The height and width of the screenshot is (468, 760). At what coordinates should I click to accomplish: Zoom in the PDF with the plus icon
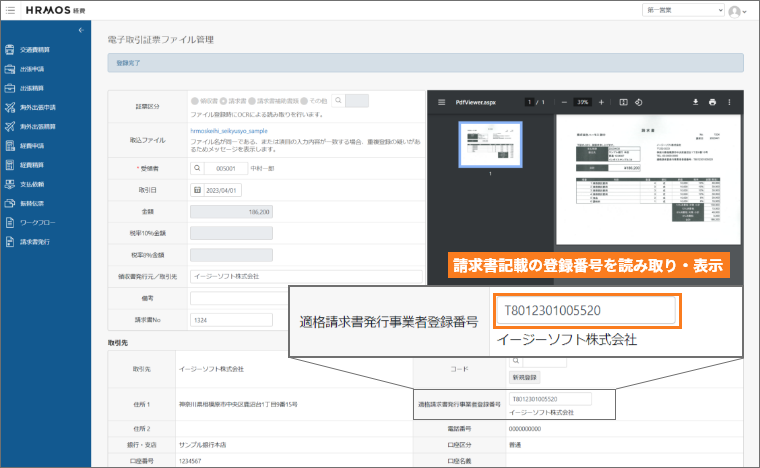coord(600,102)
